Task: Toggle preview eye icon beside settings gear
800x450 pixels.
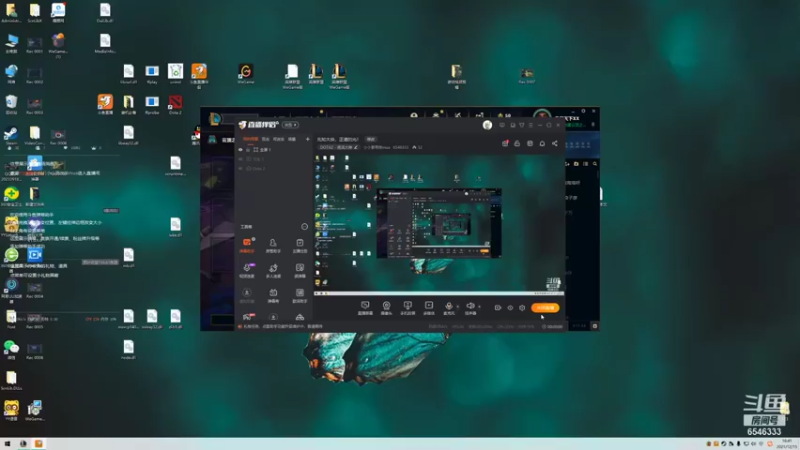Action: 510,308
